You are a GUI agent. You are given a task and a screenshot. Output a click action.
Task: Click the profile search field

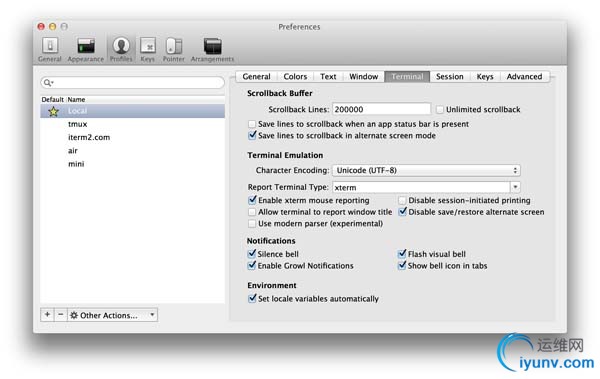tap(132, 82)
